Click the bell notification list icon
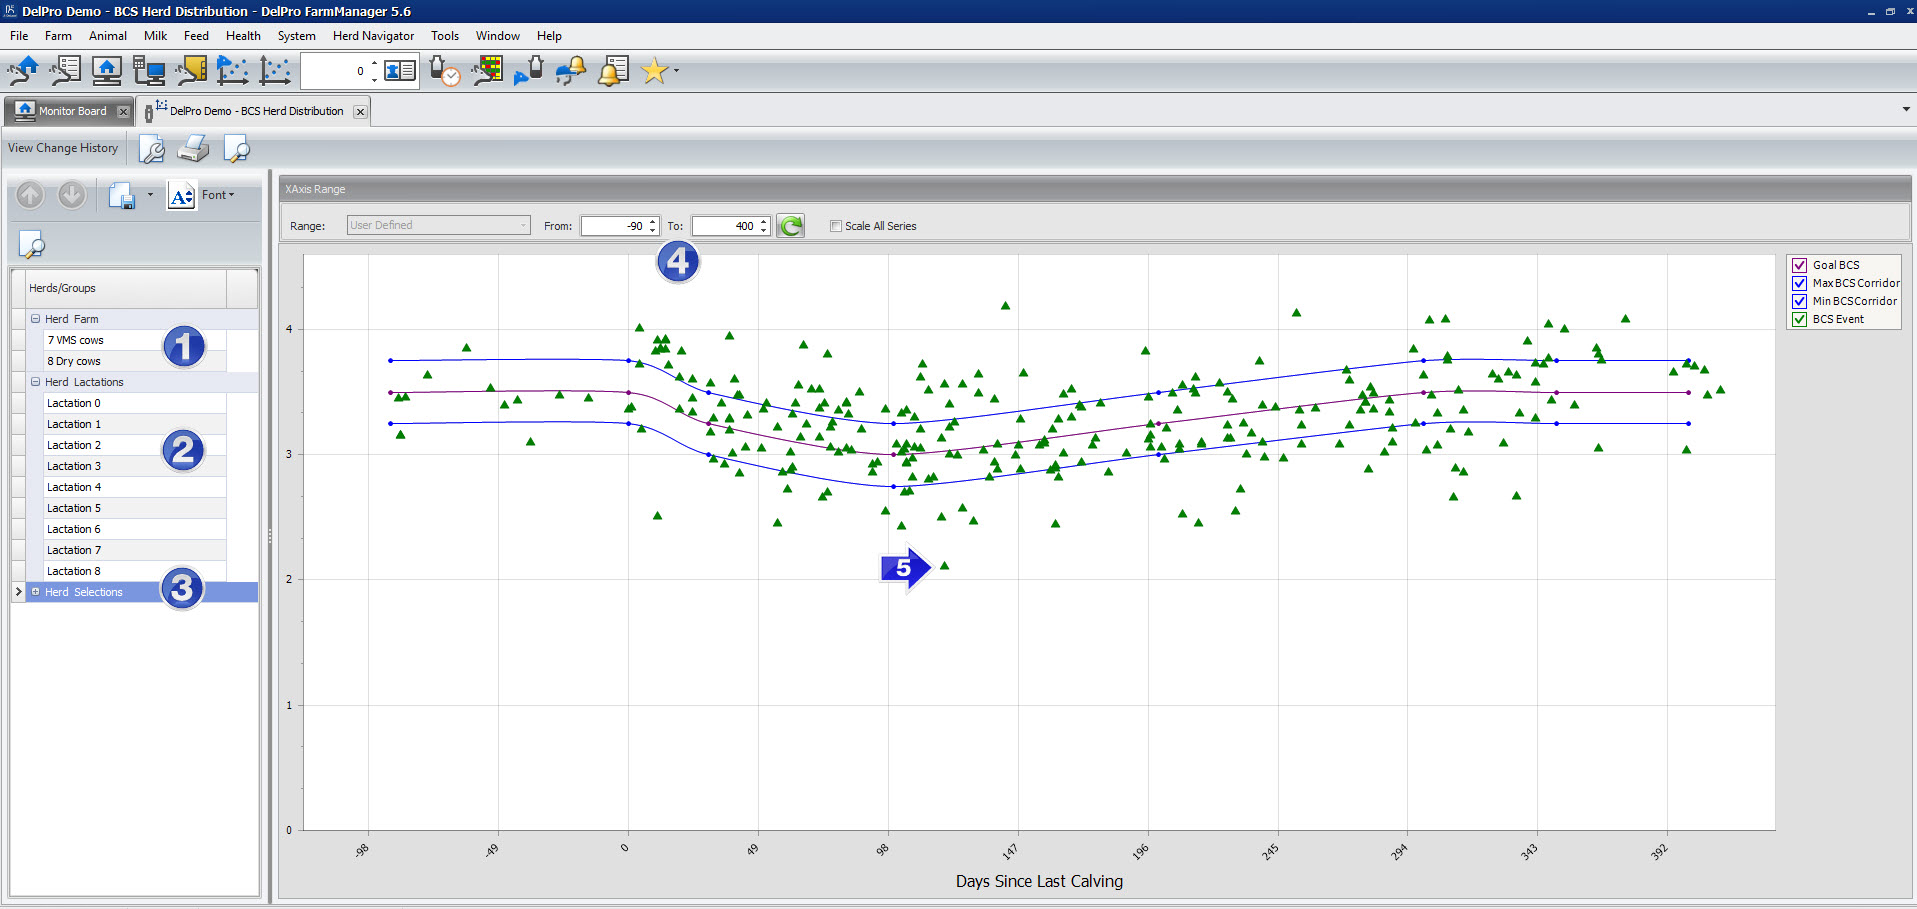The height and width of the screenshot is (909, 1917). pyautogui.click(x=613, y=71)
